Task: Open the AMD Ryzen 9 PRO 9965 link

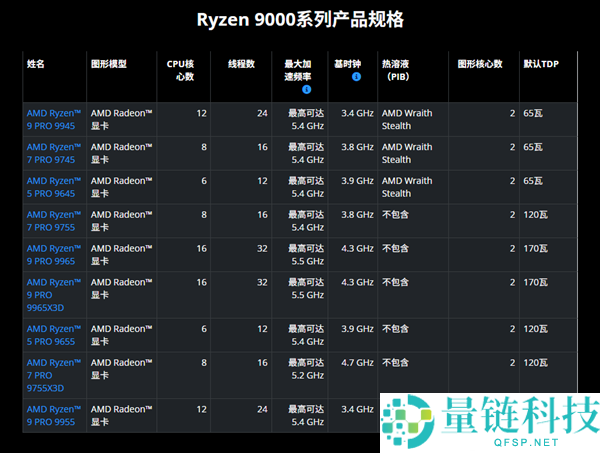Action: [54, 255]
